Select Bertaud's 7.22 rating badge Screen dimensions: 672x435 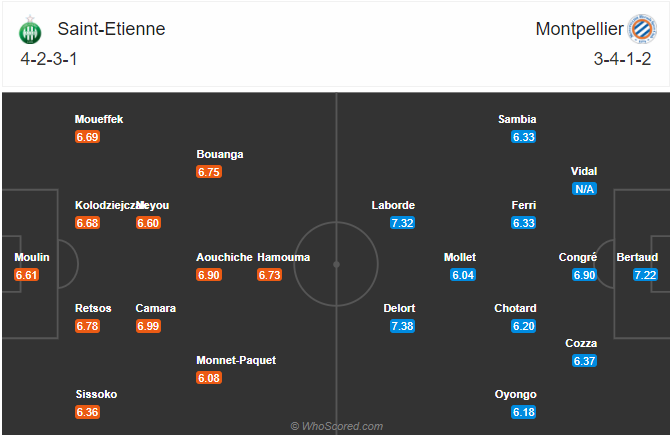pos(645,274)
